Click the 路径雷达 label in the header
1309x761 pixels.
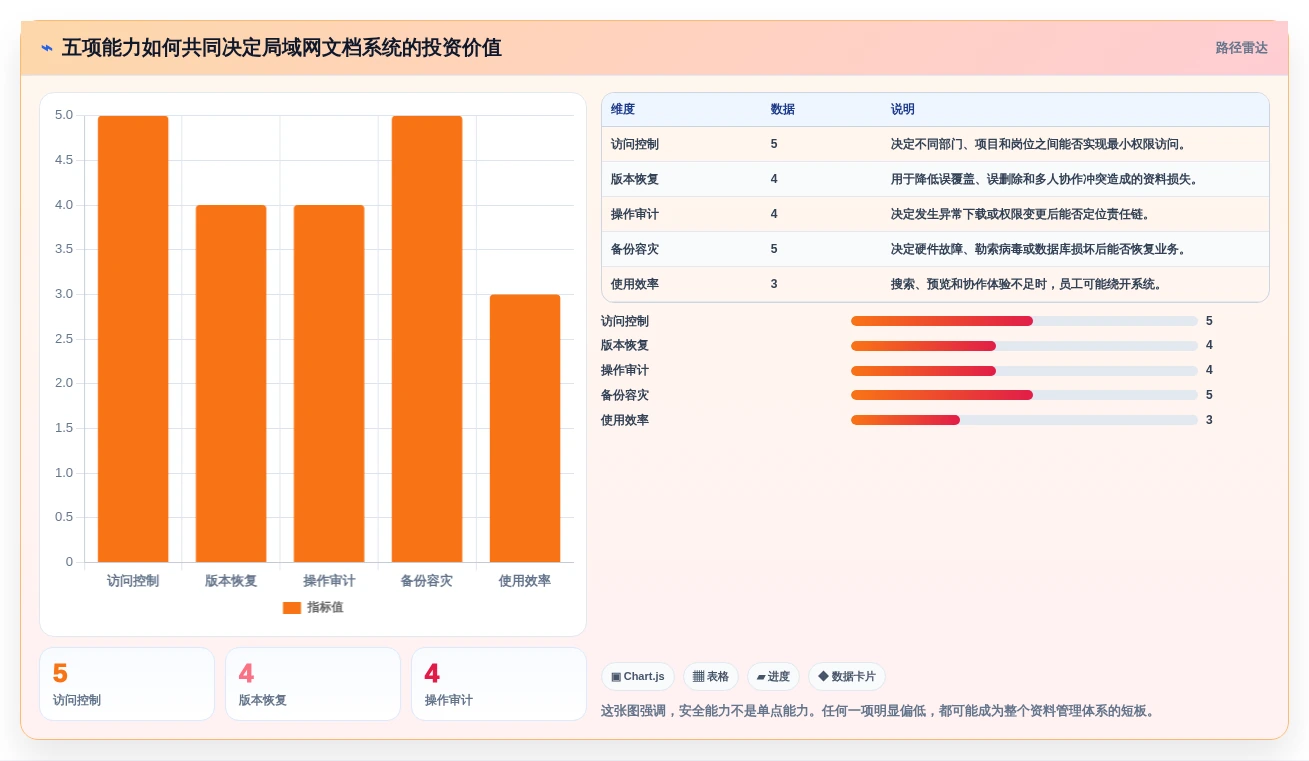coord(1241,48)
